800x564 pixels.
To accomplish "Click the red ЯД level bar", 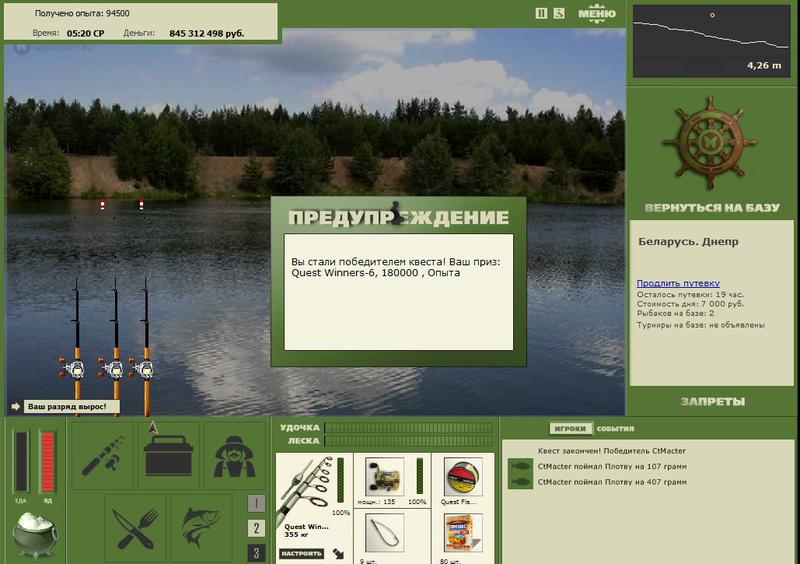I will tap(47, 462).
